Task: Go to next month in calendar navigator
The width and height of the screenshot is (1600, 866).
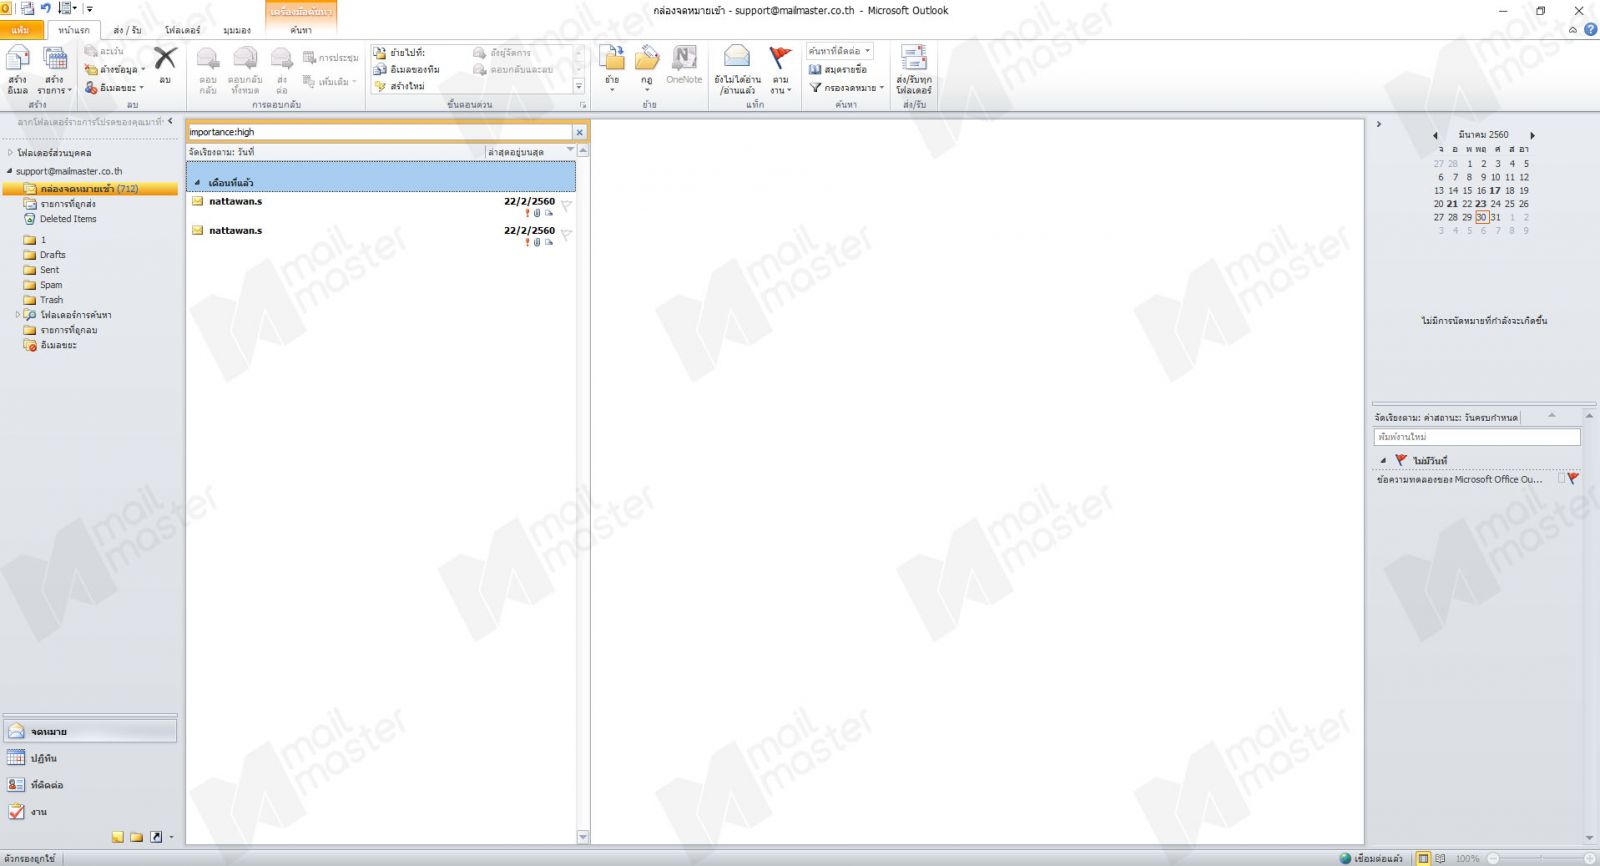Action: 1532,135
